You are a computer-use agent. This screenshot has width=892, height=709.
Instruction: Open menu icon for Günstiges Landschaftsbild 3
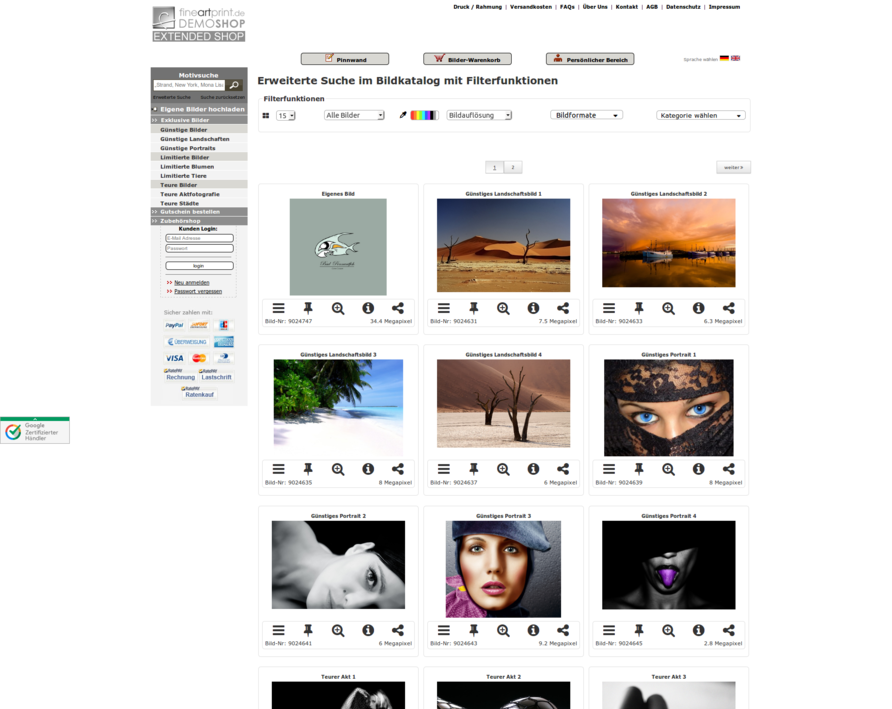278,469
